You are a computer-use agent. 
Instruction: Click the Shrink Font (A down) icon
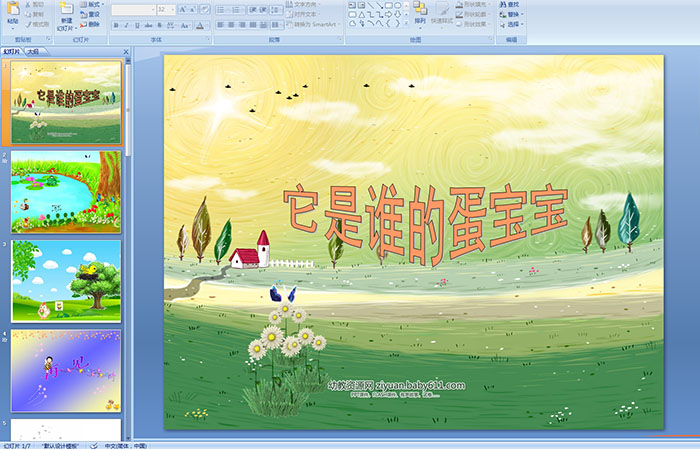pos(192,9)
